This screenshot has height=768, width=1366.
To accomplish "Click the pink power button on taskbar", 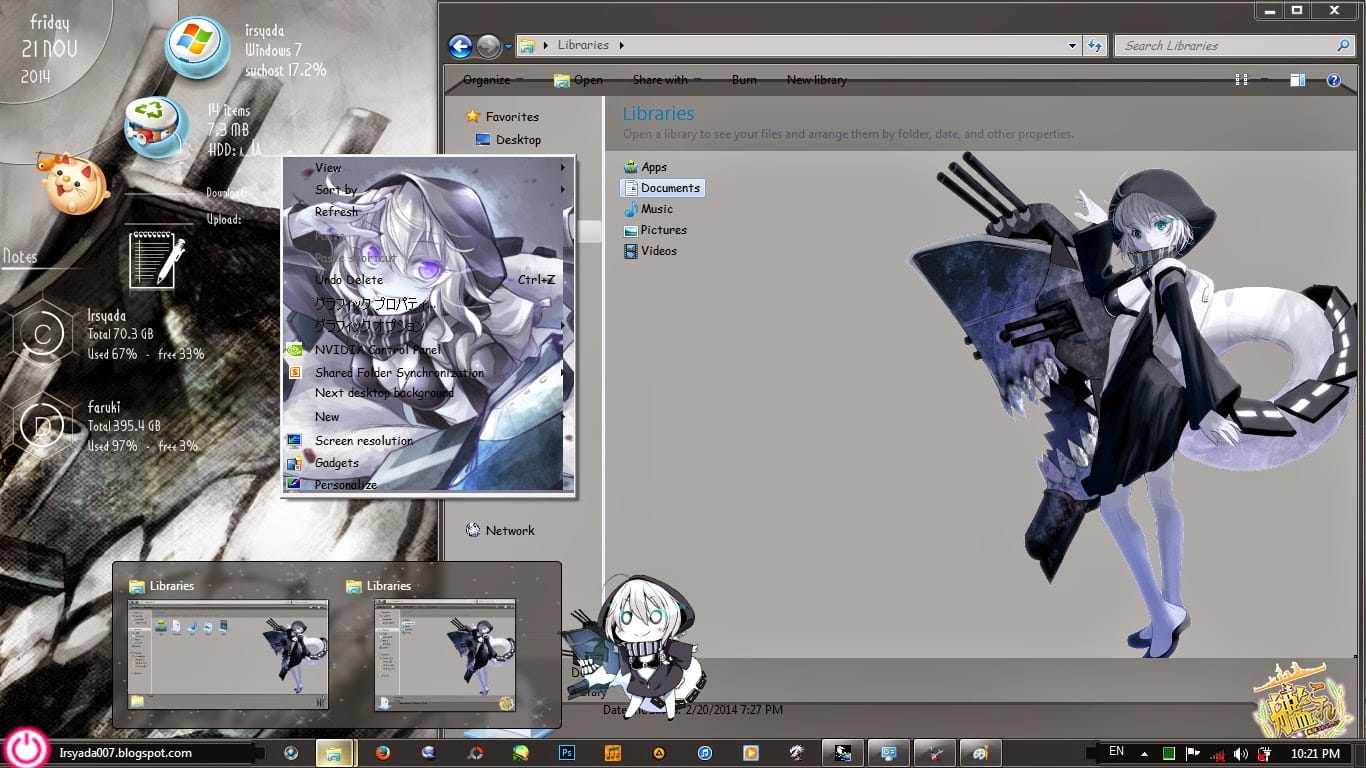I will [x=27, y=748].
